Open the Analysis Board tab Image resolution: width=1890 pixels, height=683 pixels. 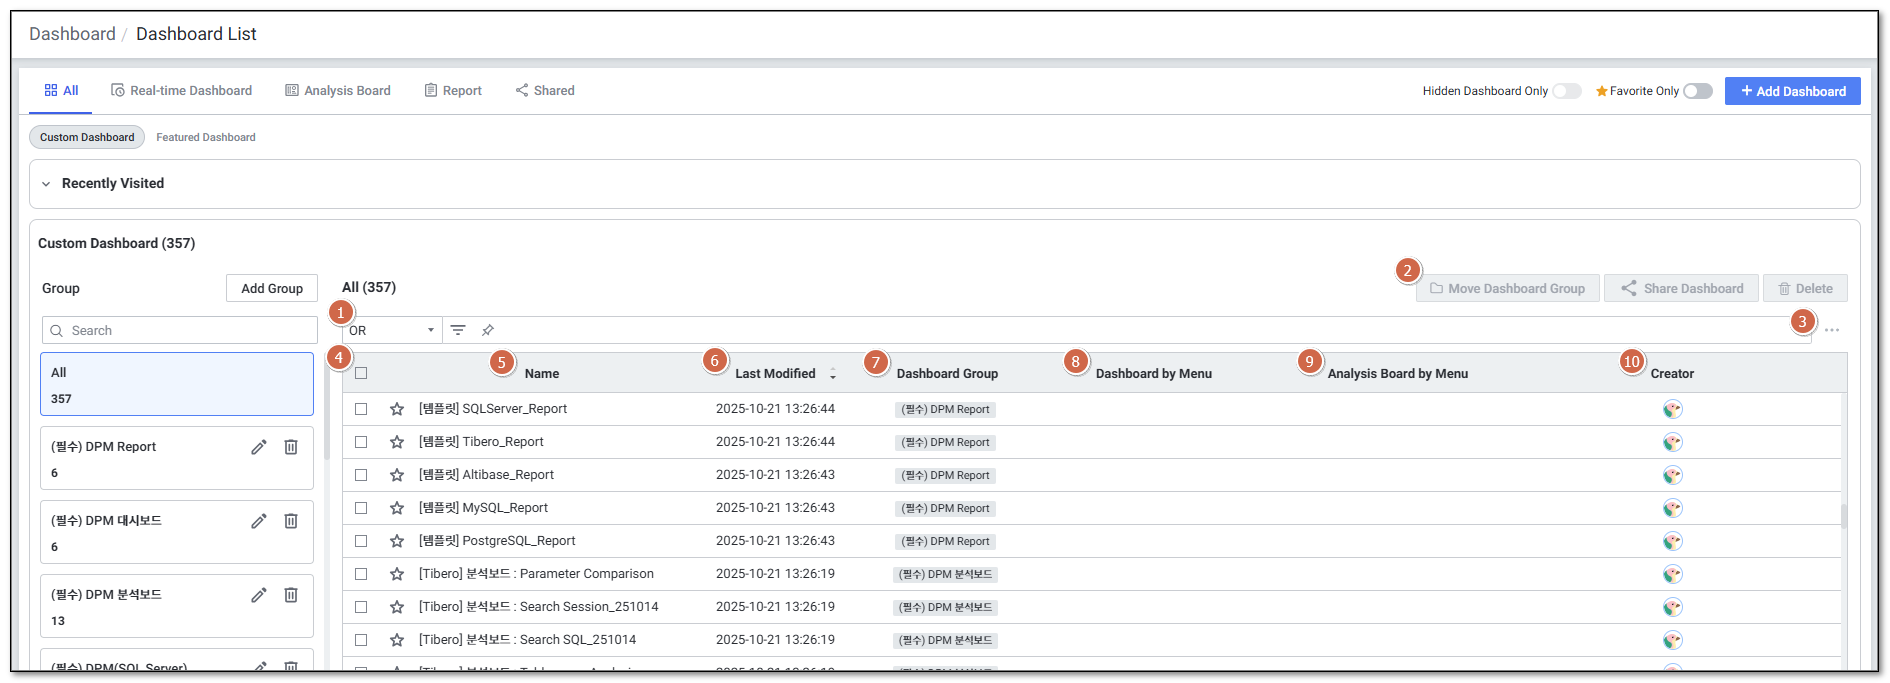tap(338, 91)
